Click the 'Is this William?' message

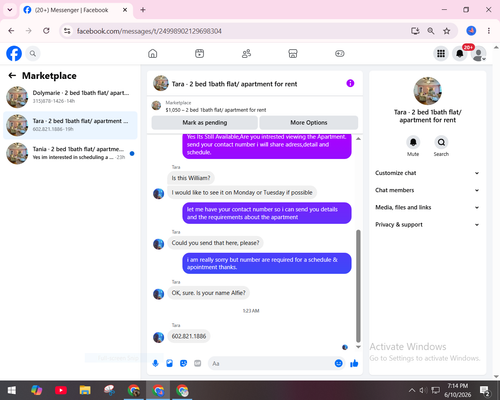(x=191, y=178)
